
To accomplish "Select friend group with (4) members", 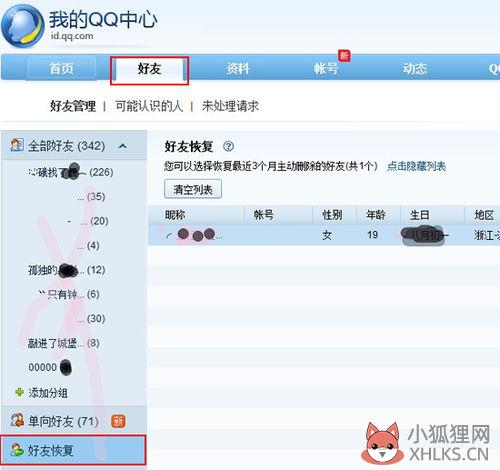I will pyautogui.click(x=88, y=246).
